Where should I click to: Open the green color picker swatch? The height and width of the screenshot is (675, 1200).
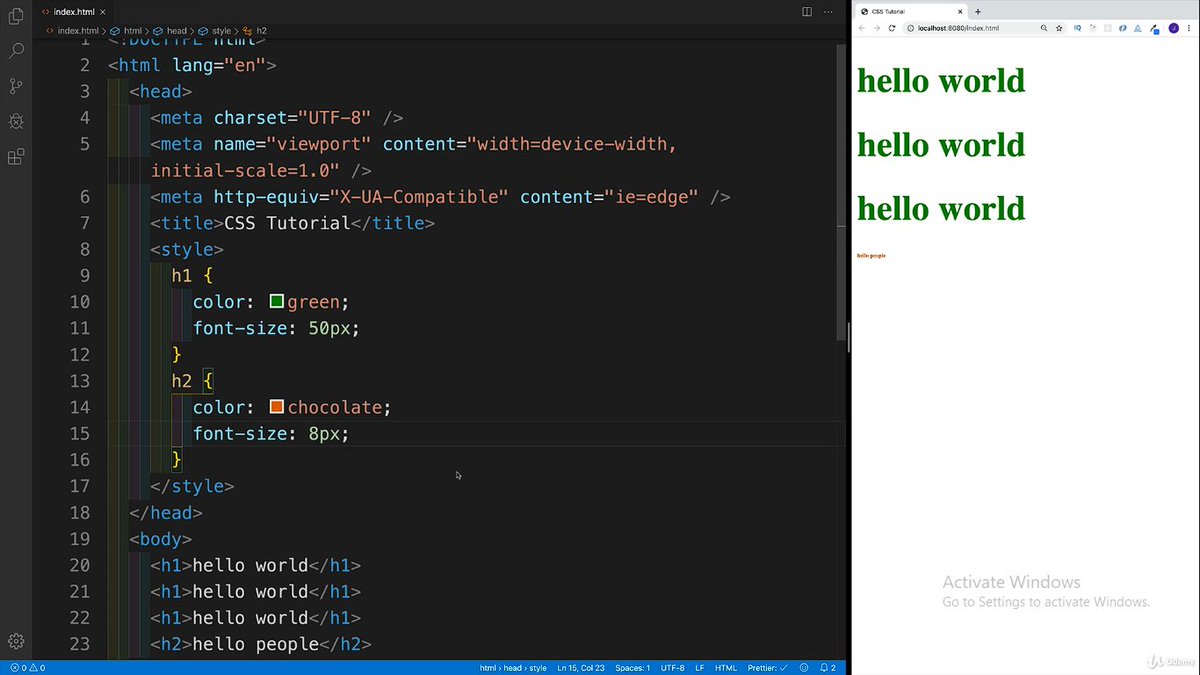277,301
